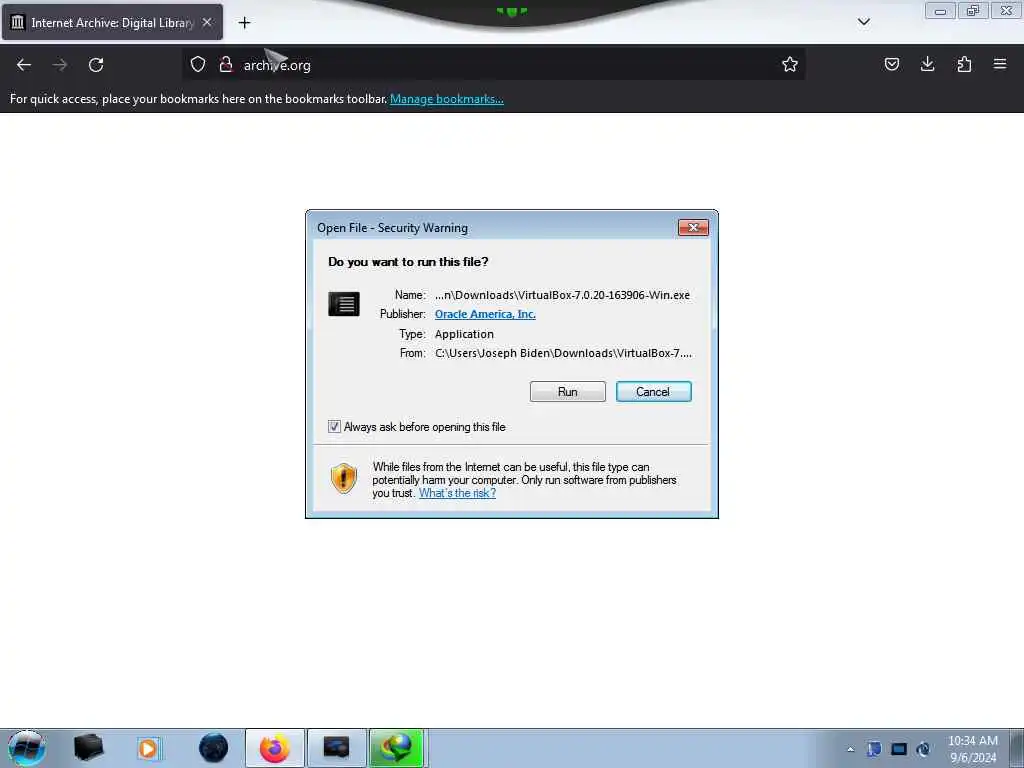Close the Internet Archive tab

tap(207, 22)
